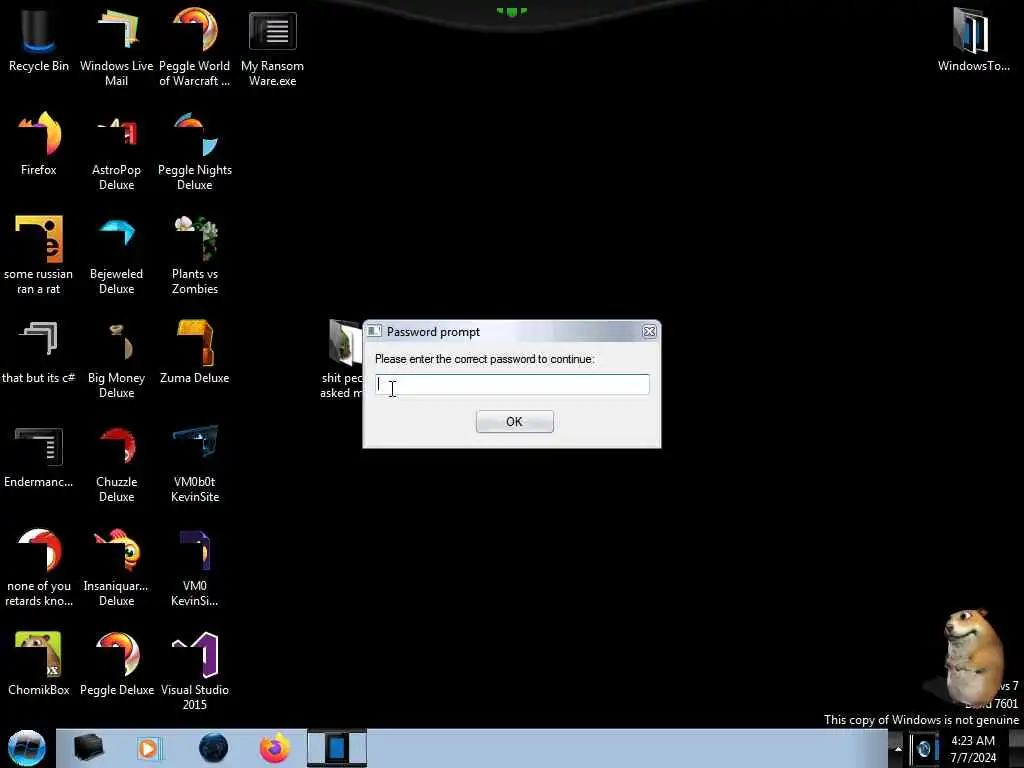The height and width of the screenshot is (768, 1024).
Task: Select Zuma Deluxe desktop icon
Action: 195,353
